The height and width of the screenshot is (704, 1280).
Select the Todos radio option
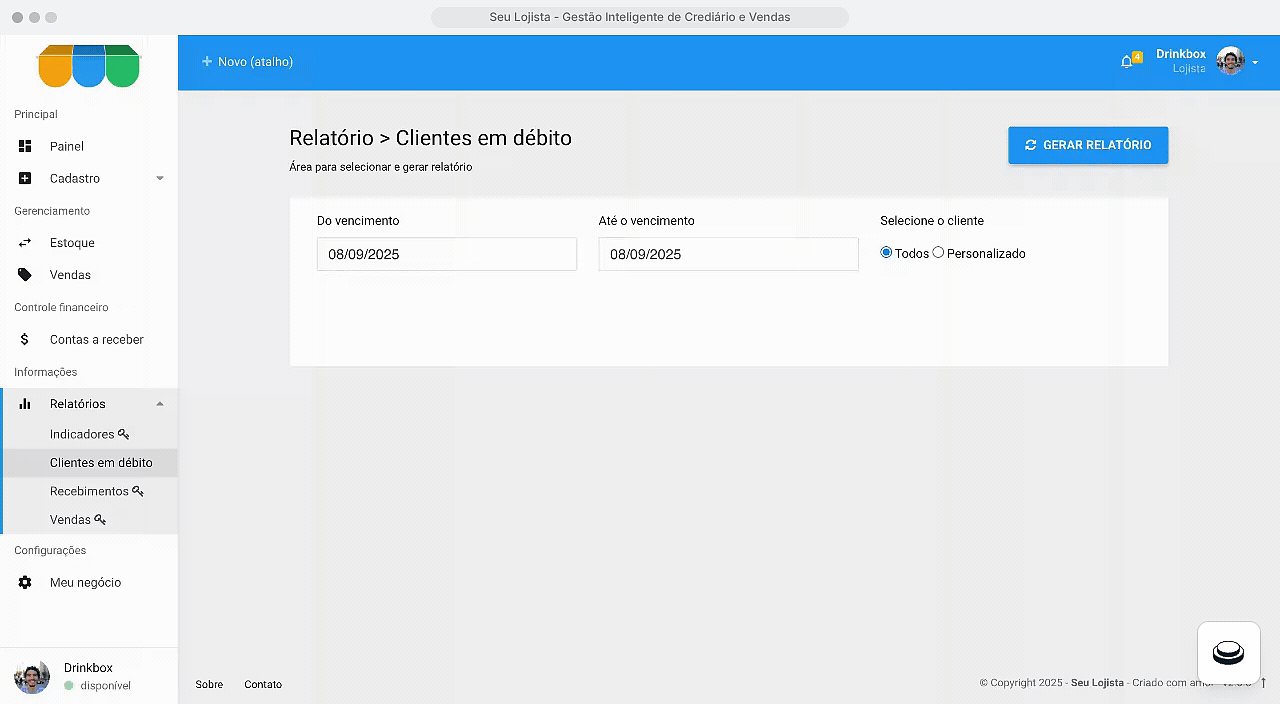click(x=886, y=253)
